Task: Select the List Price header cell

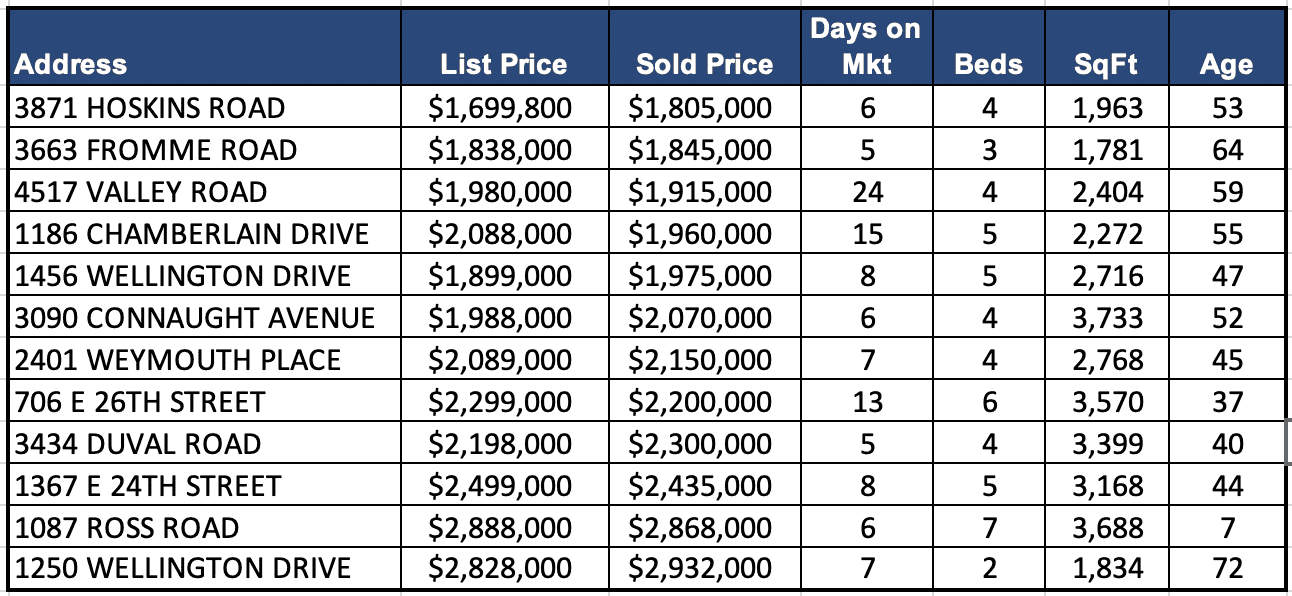Action: [503, 65]
